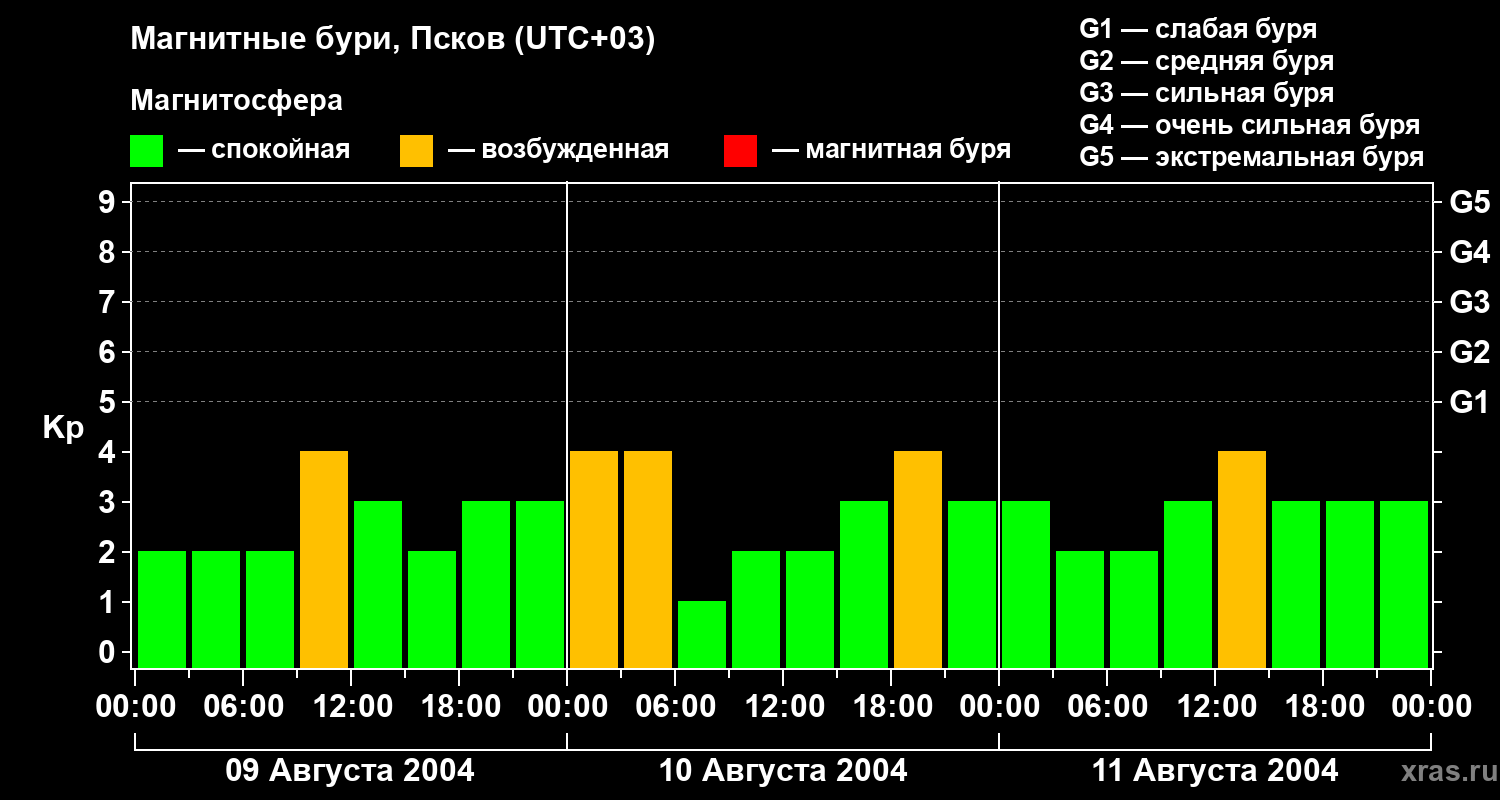Select the orange evening bar on 10 August
Image resolution: width=1500 pixels, height=800 pixels.
click(918, 560)
